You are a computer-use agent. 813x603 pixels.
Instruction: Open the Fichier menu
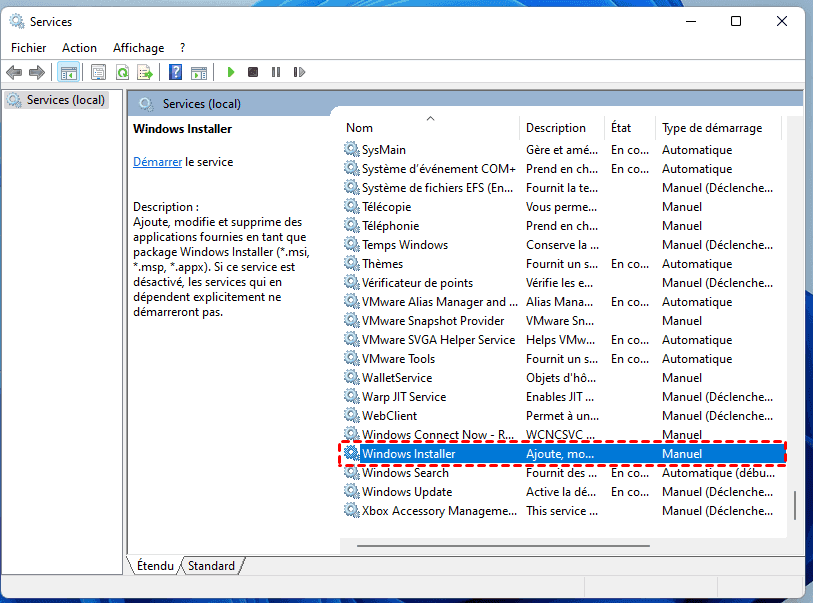coord(28,47)
